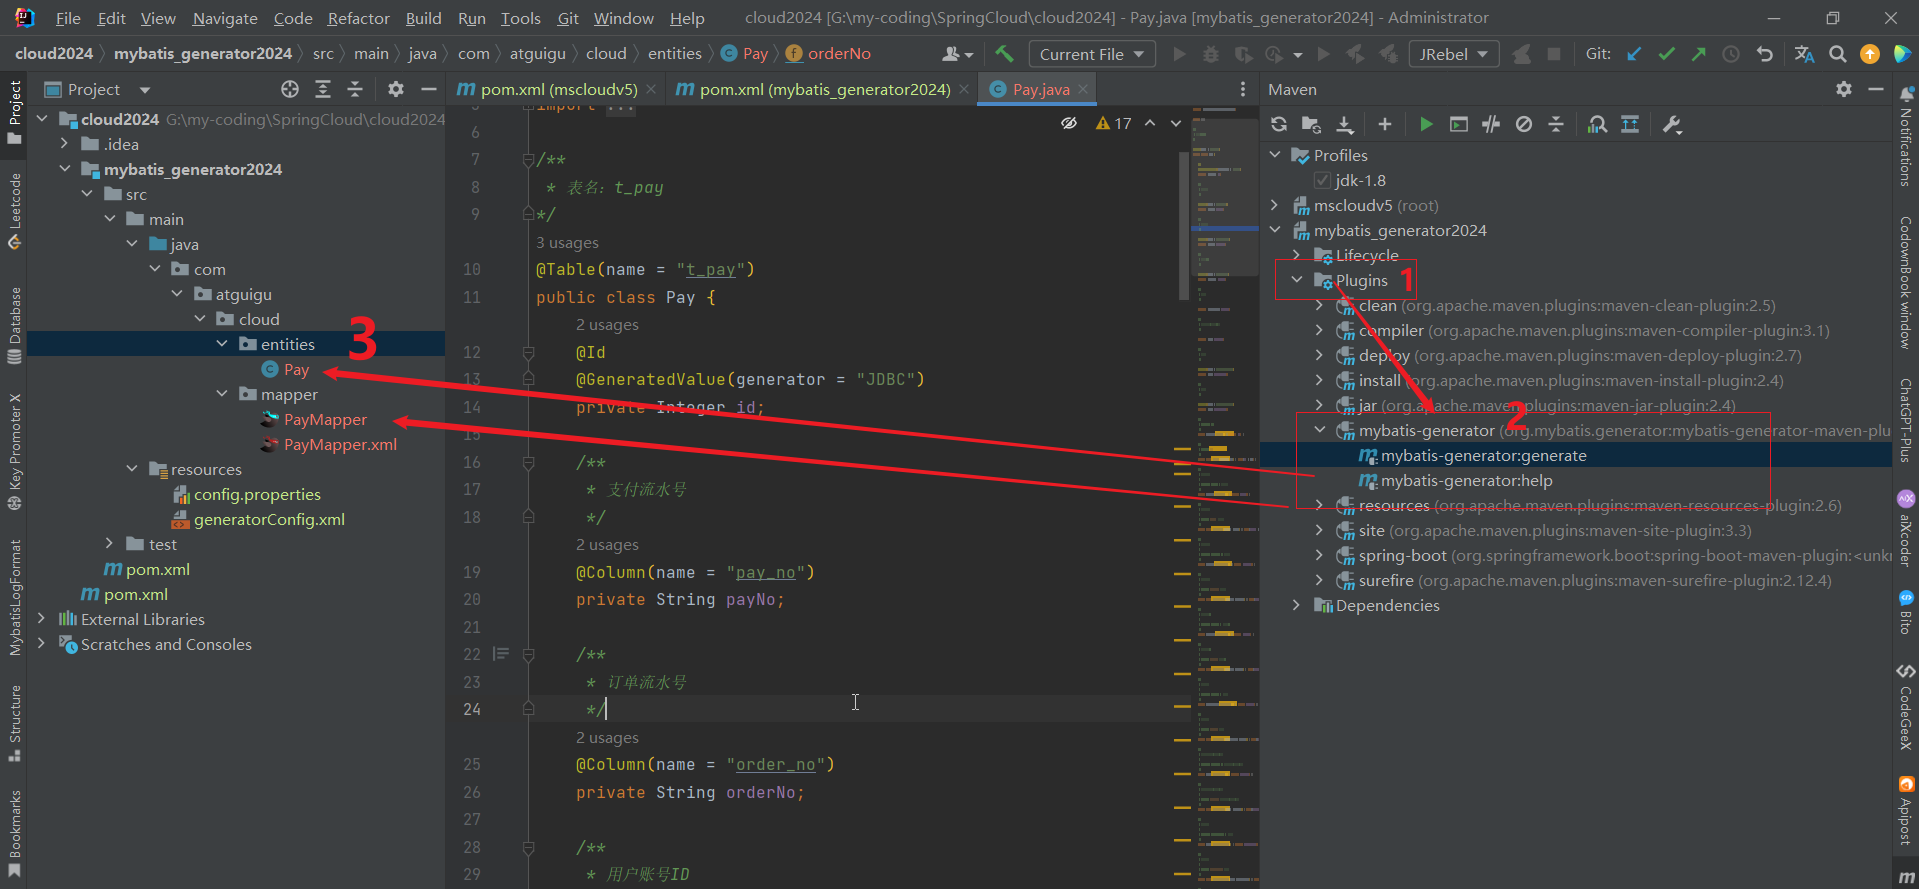
Task: Toggle jdk-1.8 profile checkbox
Action: [x=1322, y=180]
